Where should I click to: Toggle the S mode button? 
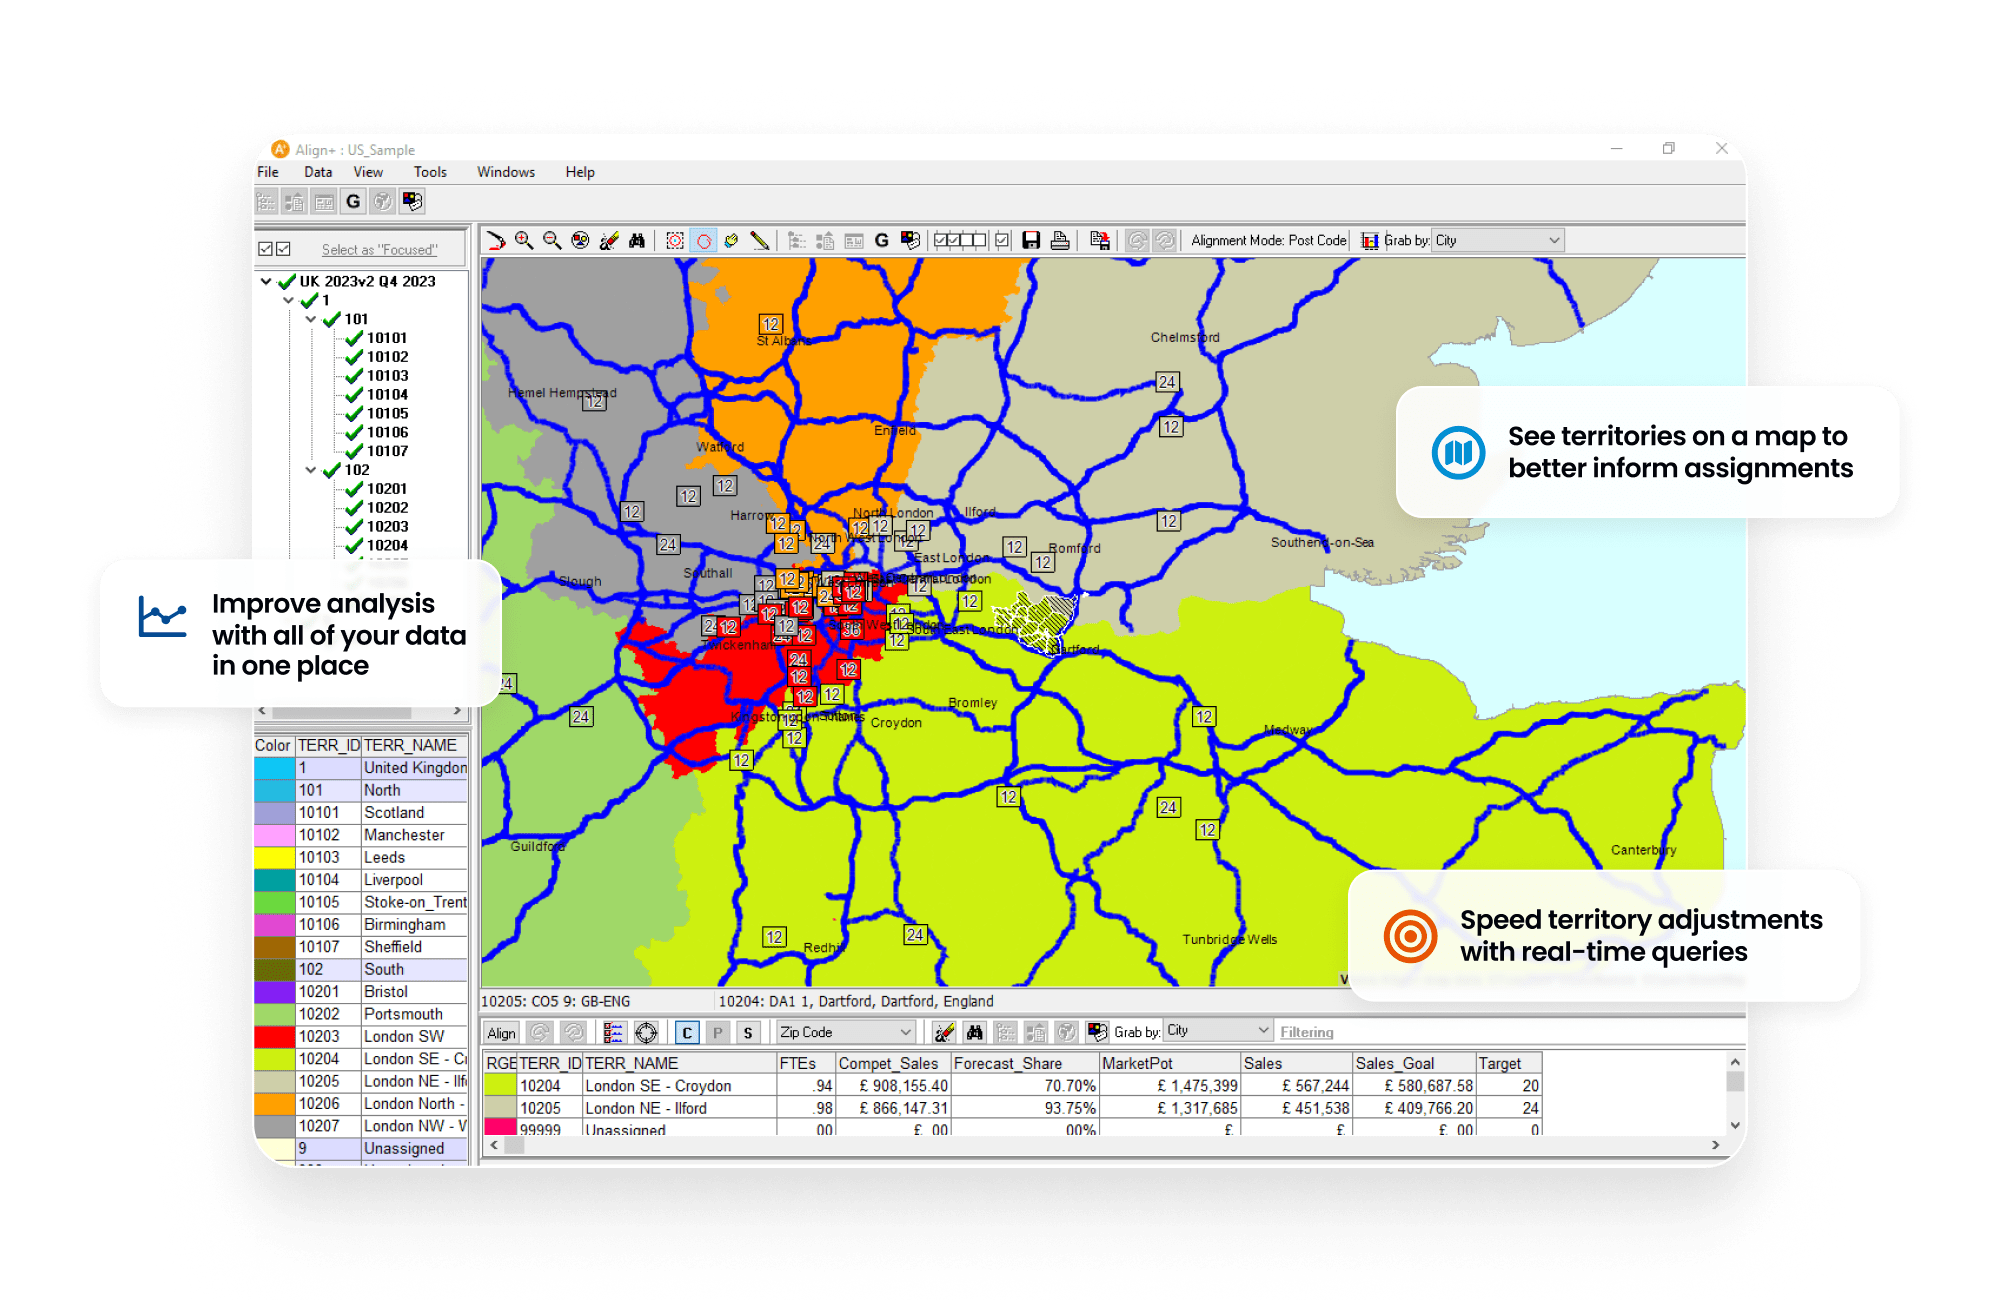[748, 1033]
